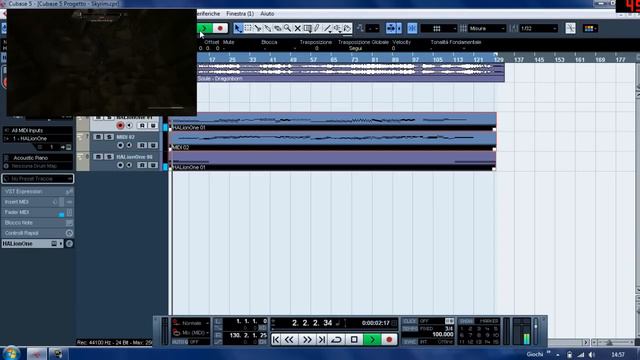Open the Aiuto menu
The height and width of the screenshot is (360, 640).
pos(267,13)
